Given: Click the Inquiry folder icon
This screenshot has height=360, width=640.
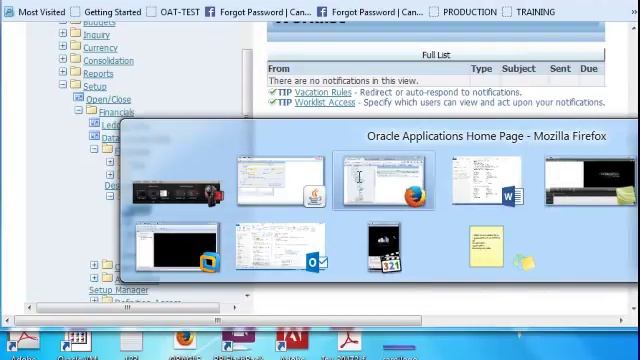Looking at the screenshot, I should click(76, 32).
